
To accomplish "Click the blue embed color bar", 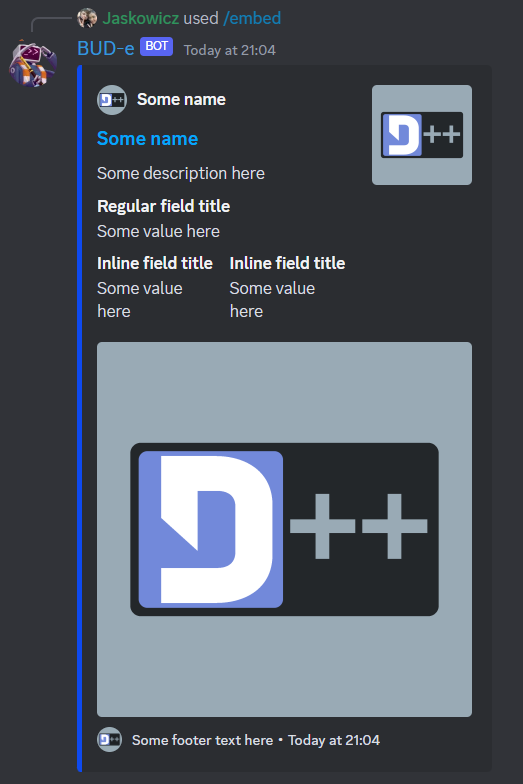I will 80,418.
